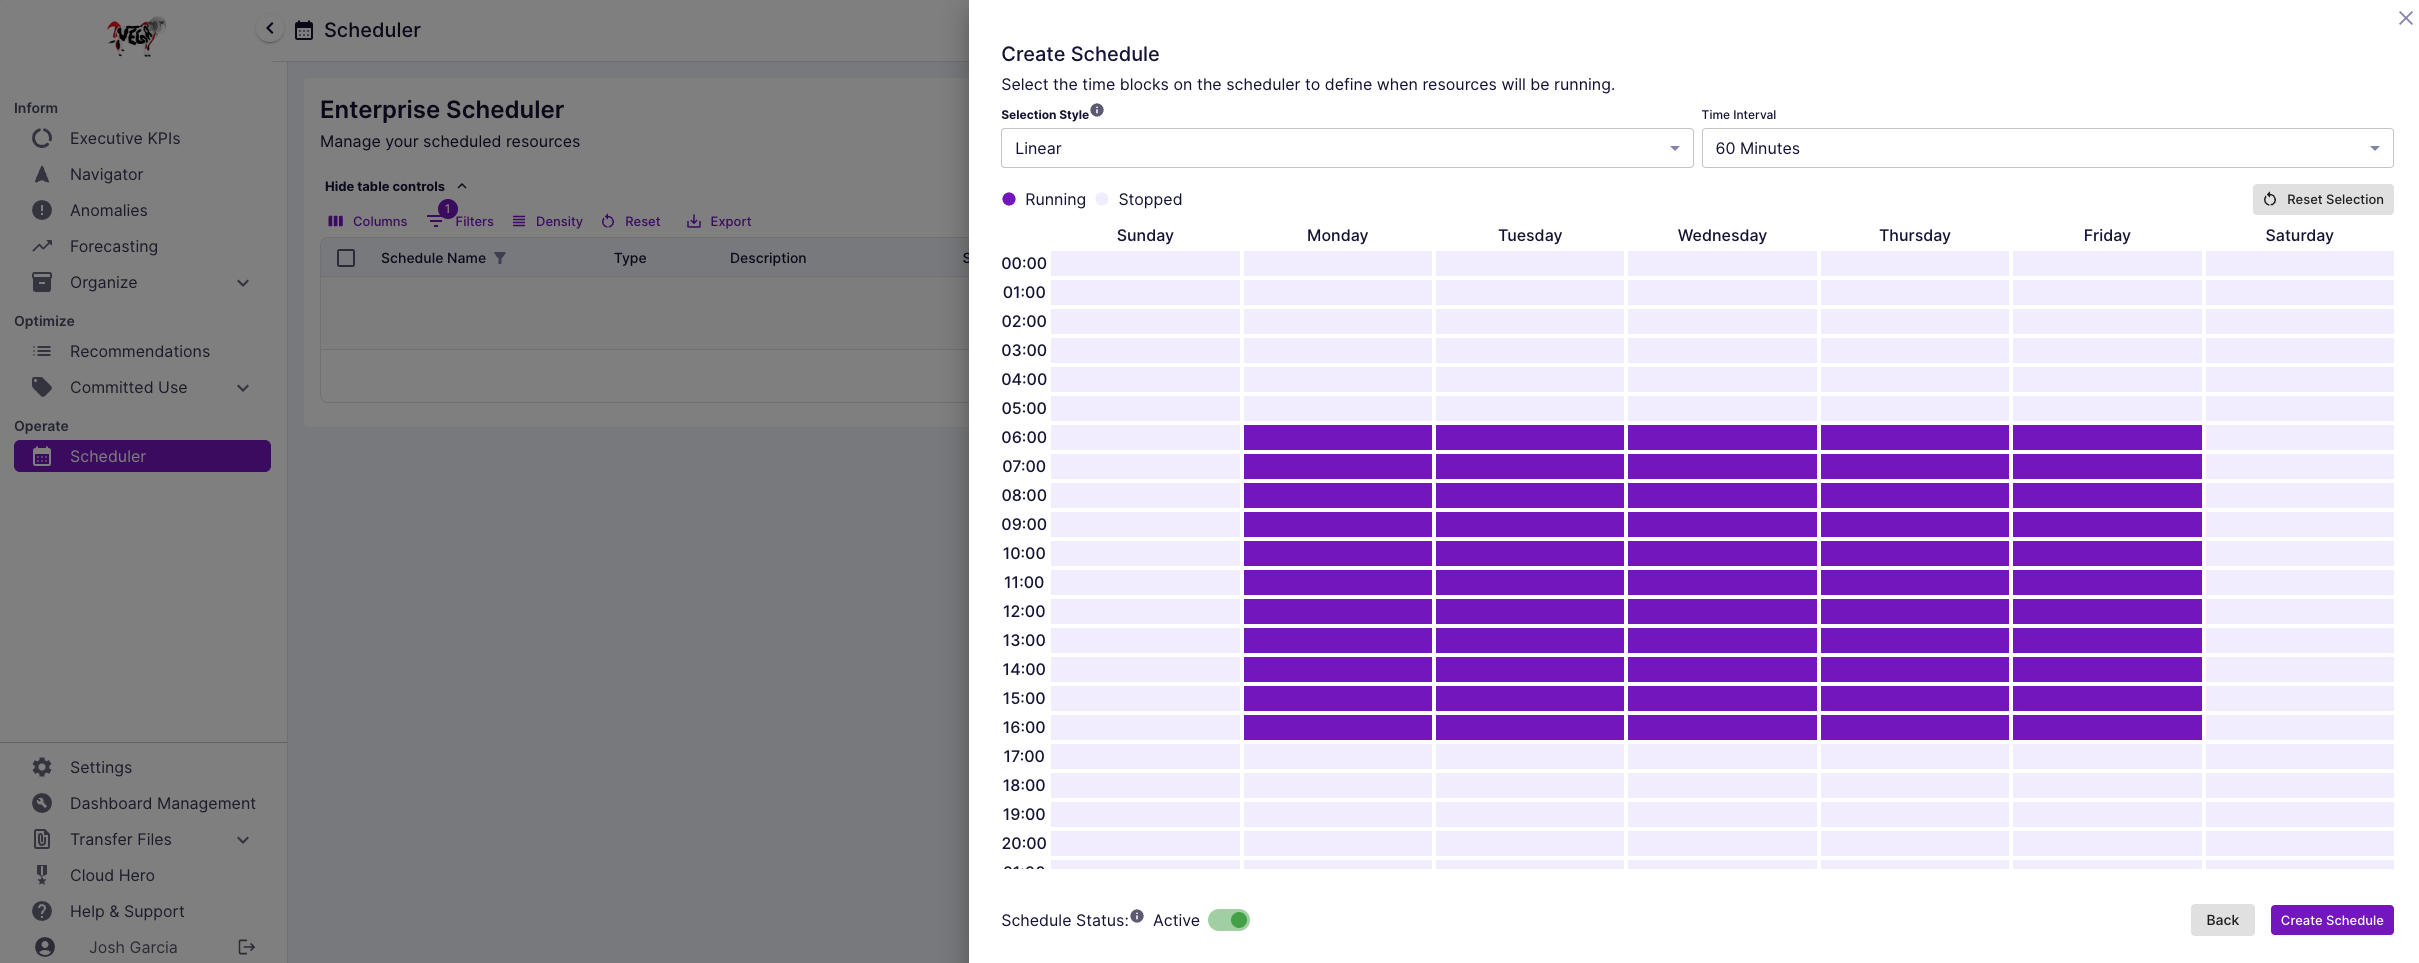Click the Navigator compass icon
Image resolution: width=2419 pixels, height=963 pixels.
pyautogui.click(x=42, y=174)
